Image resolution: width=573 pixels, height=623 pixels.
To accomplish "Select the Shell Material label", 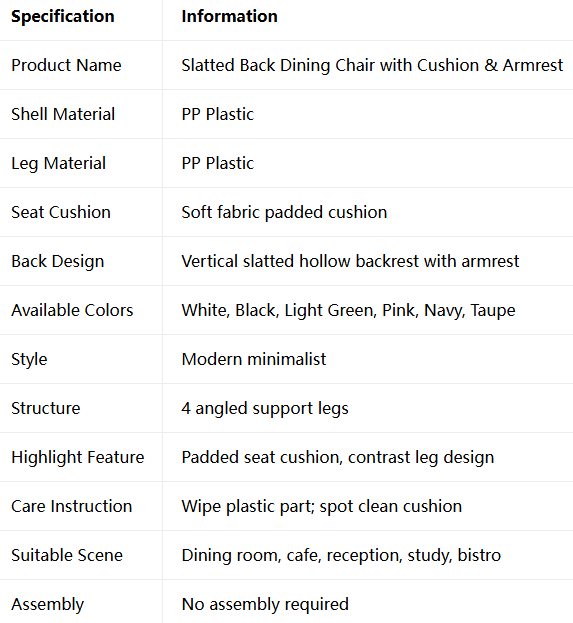I will click(x=63, y=114).
